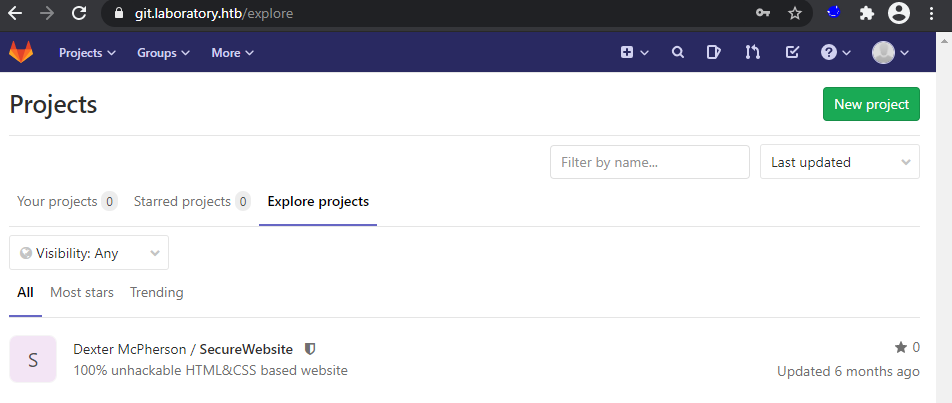Expand the Groups navbar dropdown
The image size is (952, 403).
coord(163,53)
